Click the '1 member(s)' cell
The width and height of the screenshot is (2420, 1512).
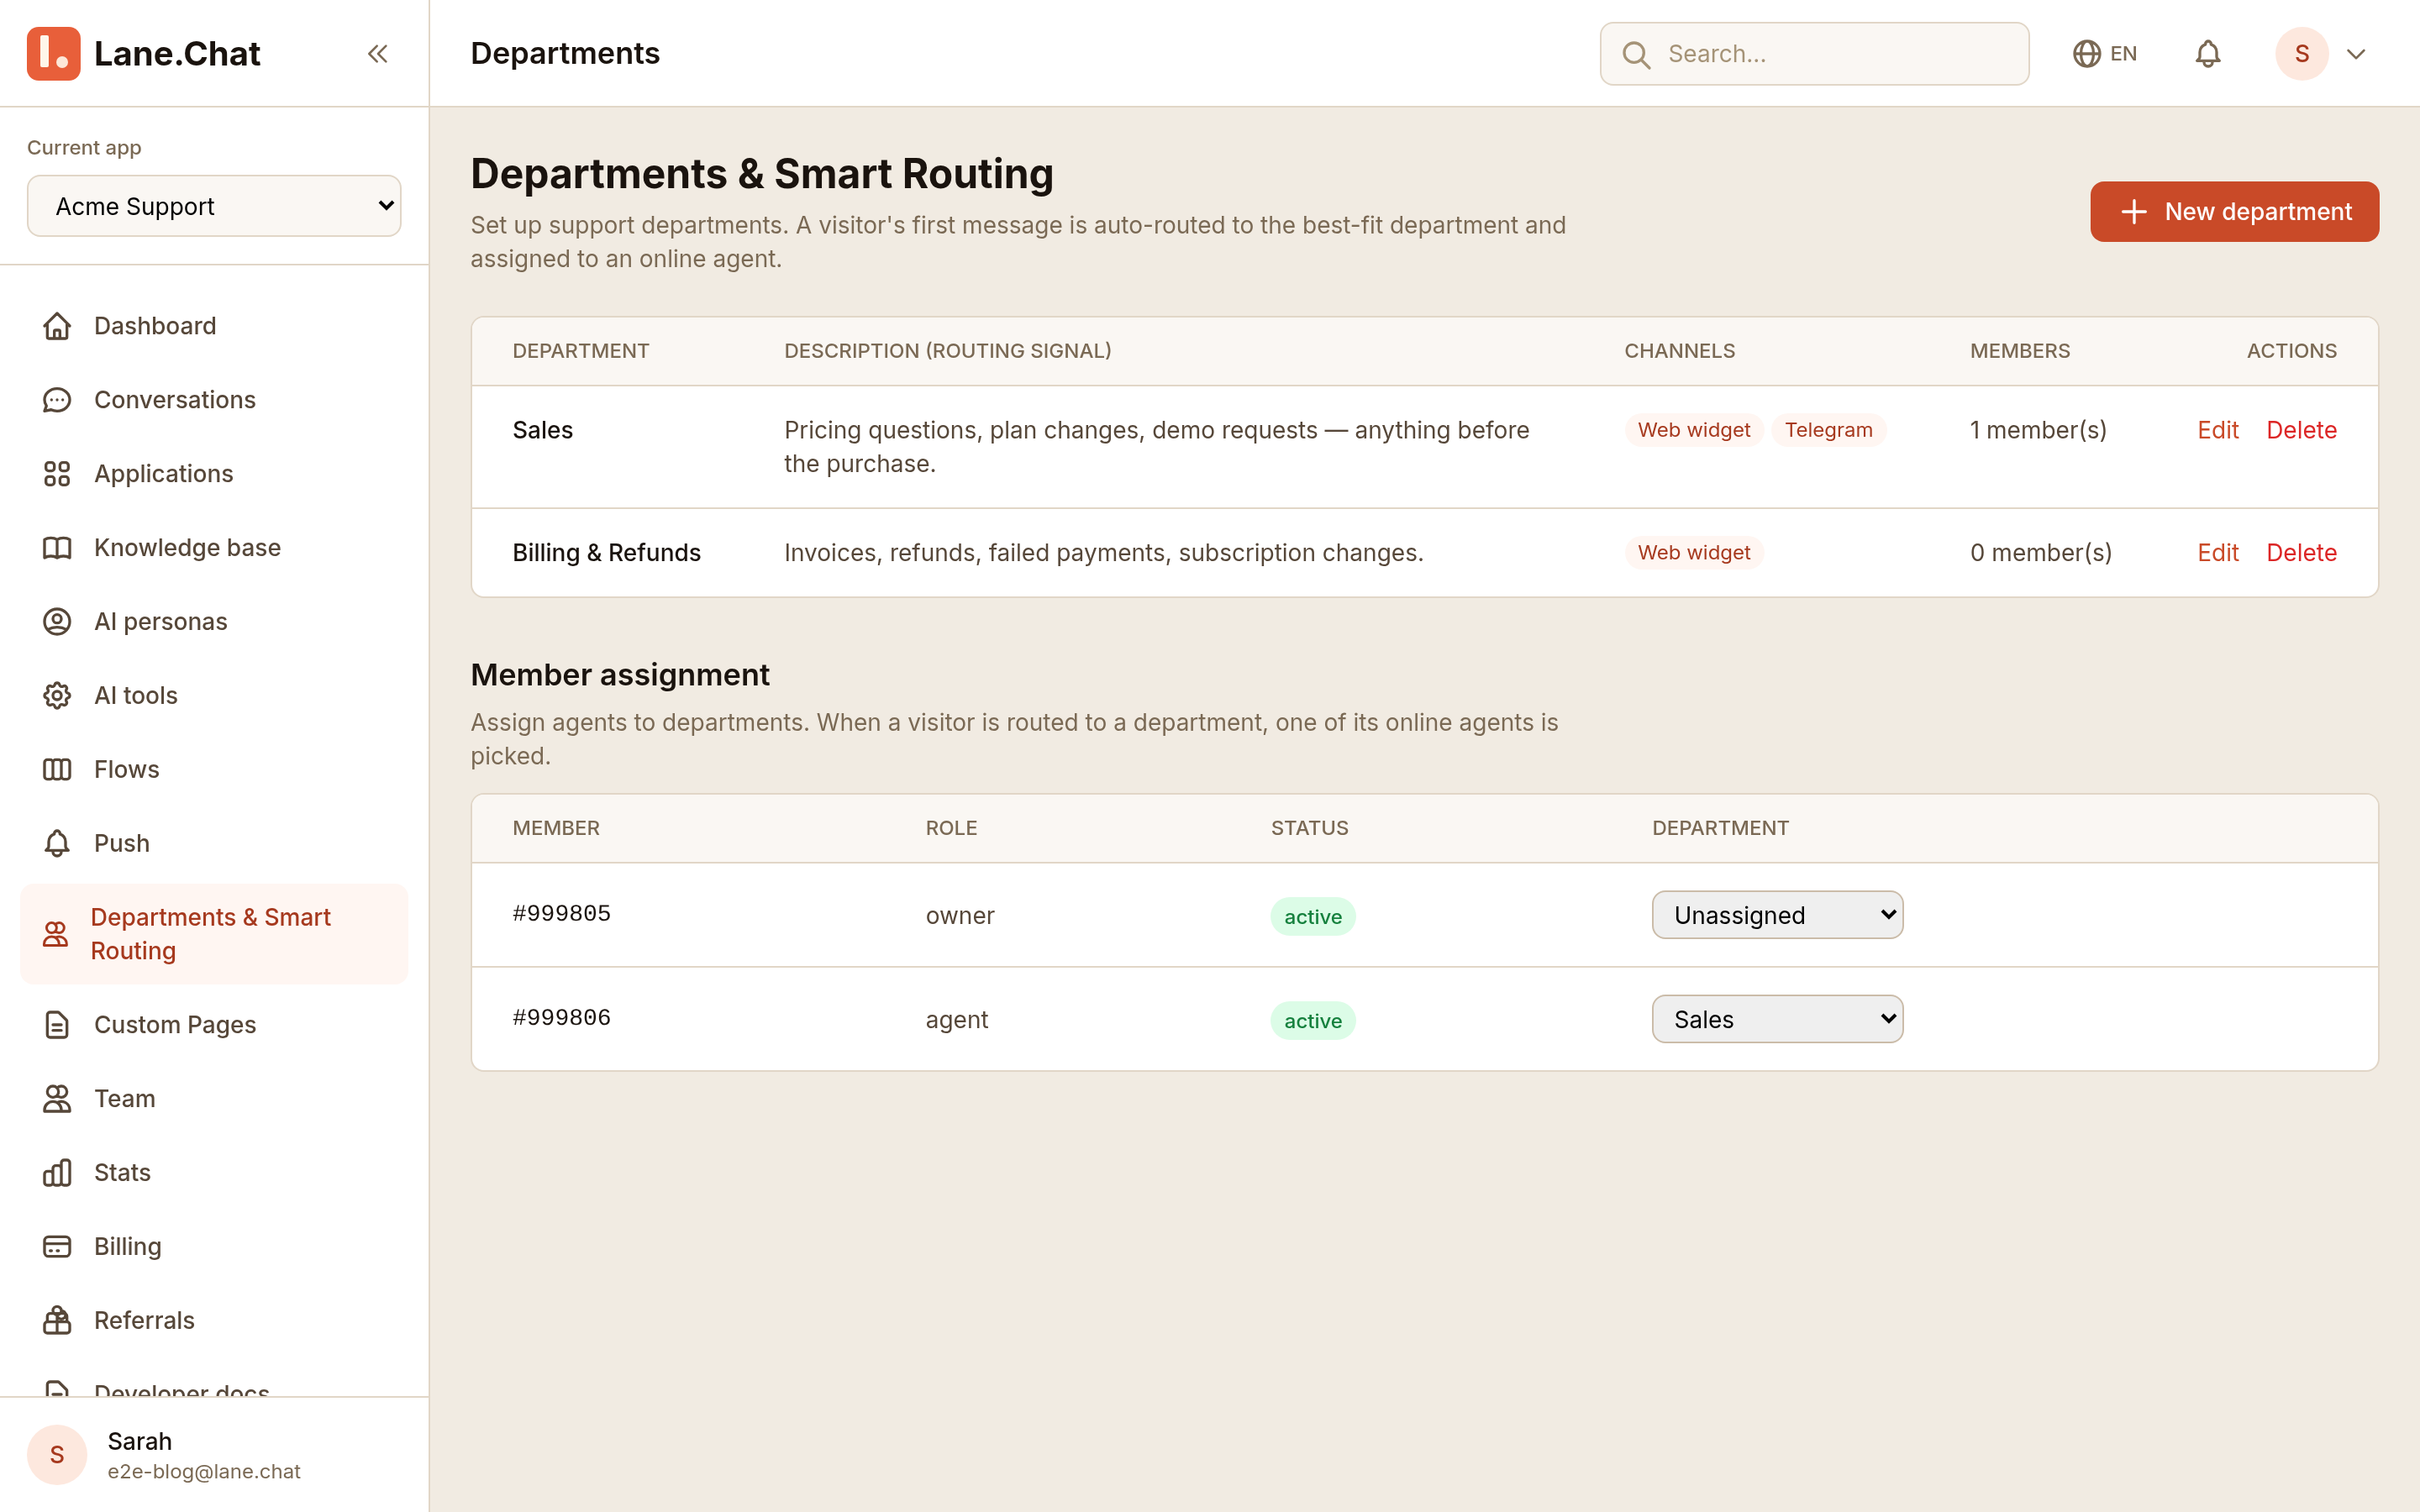(2038, 430)
